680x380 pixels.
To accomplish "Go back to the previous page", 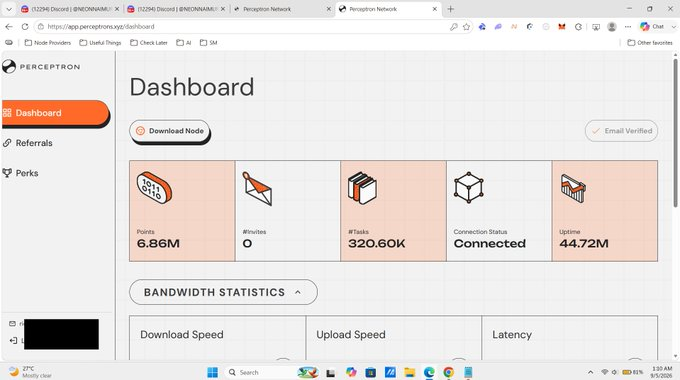I will pyautogui.click(x=9, y=27).
